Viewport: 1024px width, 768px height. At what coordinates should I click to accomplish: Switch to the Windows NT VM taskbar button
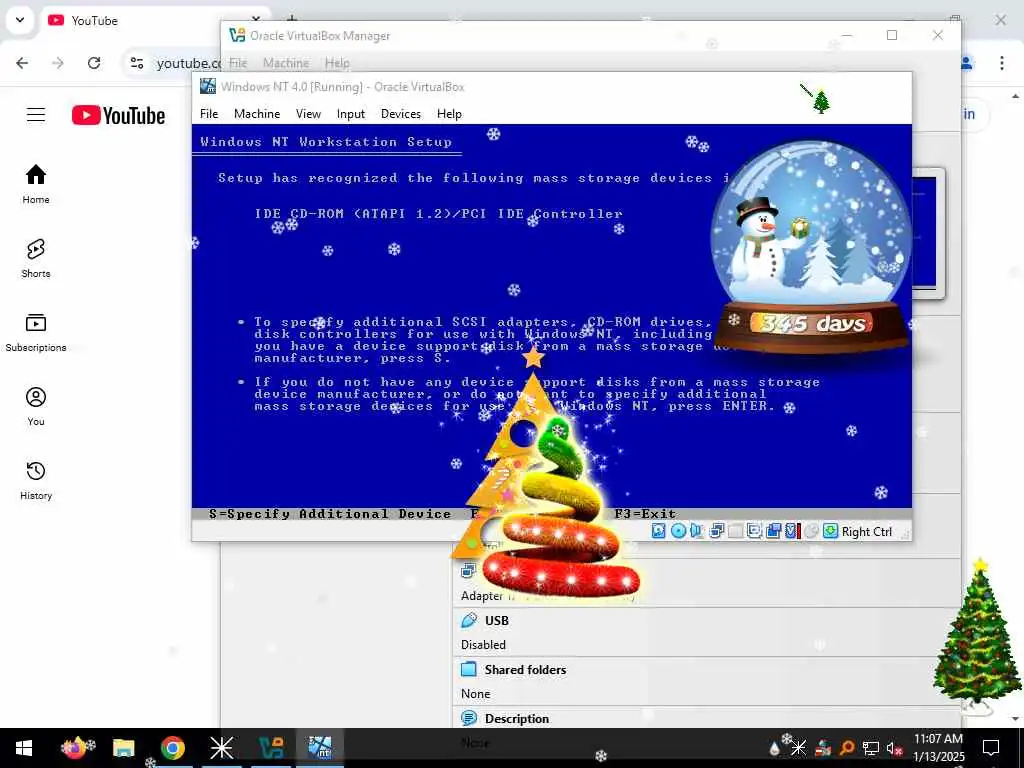320,748
